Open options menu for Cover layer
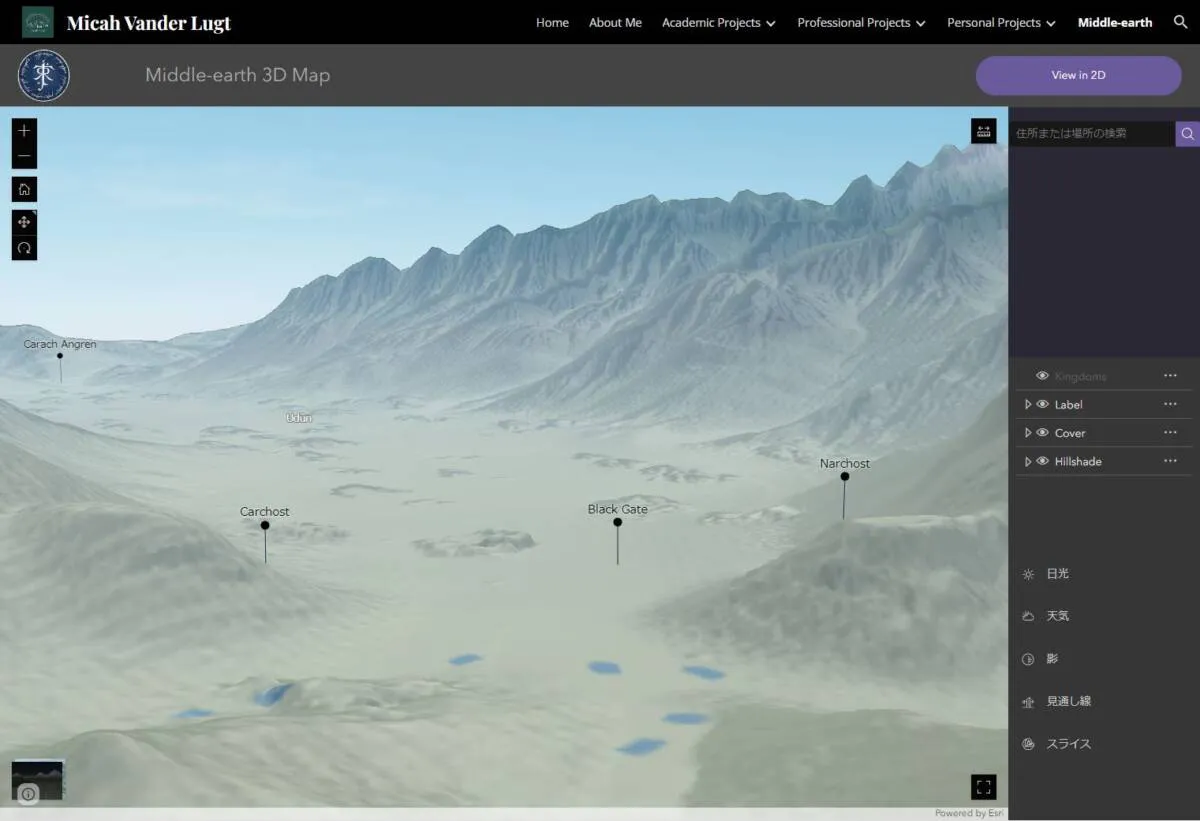Screen dimensions: 1200x821 pos(1170,432)
